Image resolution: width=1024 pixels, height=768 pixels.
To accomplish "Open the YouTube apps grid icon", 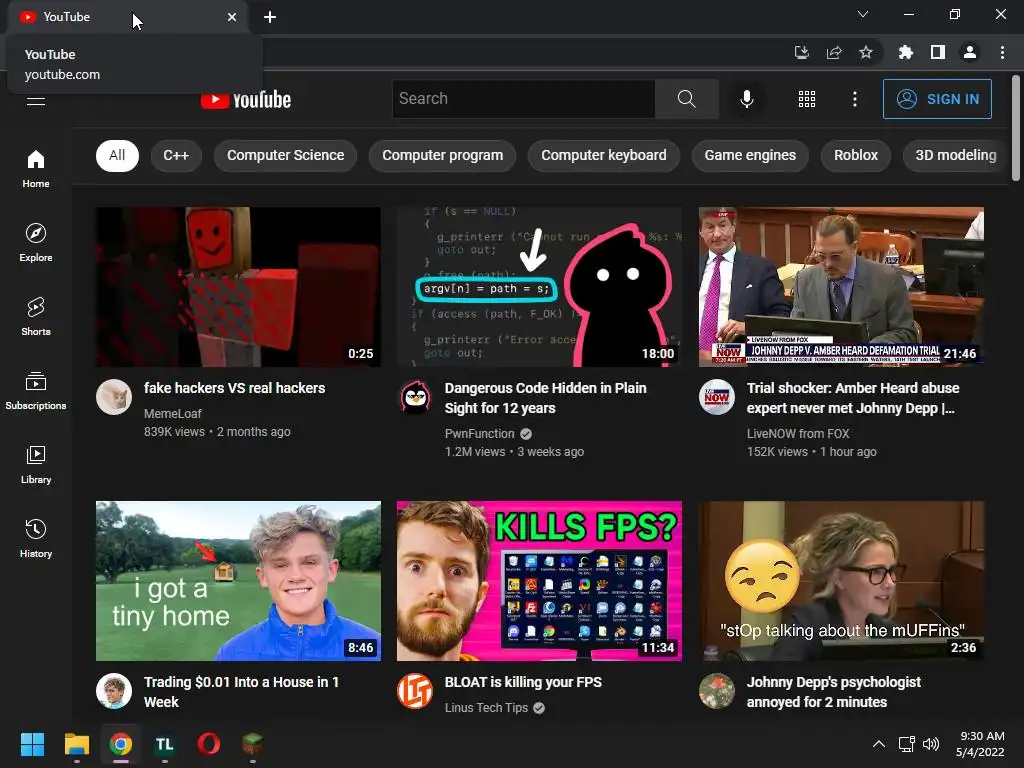I will tap(807, 99).
